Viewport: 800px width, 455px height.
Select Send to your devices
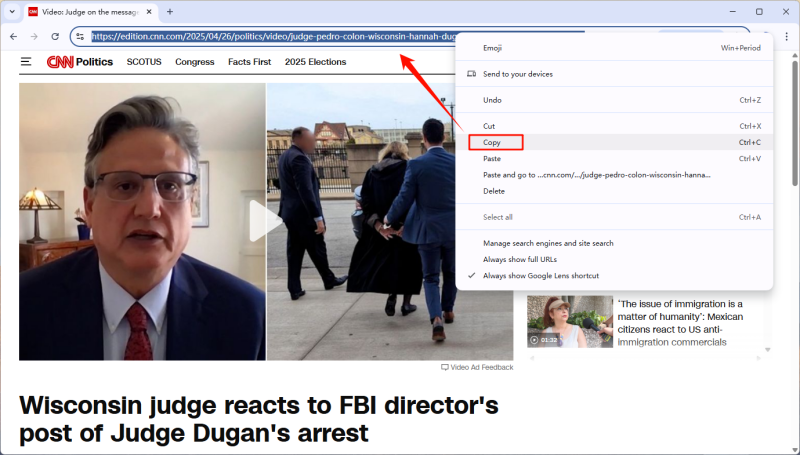tap(614, 74)
